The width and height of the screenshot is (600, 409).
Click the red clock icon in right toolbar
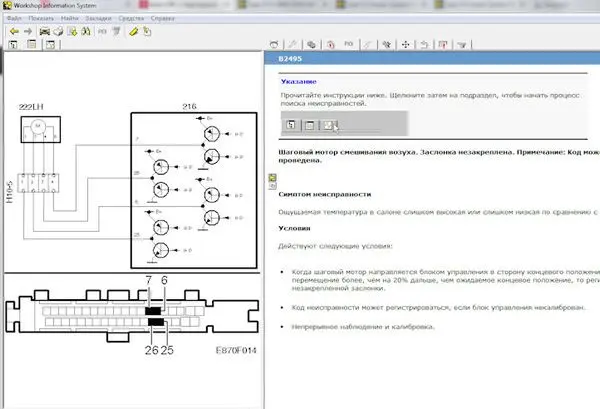pos(331,45)
